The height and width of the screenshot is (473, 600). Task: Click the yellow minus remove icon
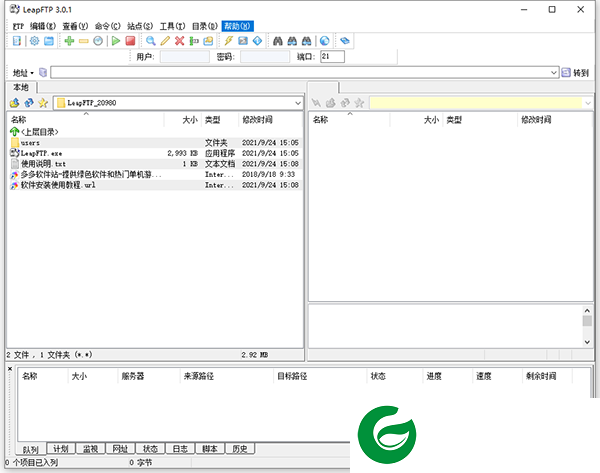[x=83, y=41]
